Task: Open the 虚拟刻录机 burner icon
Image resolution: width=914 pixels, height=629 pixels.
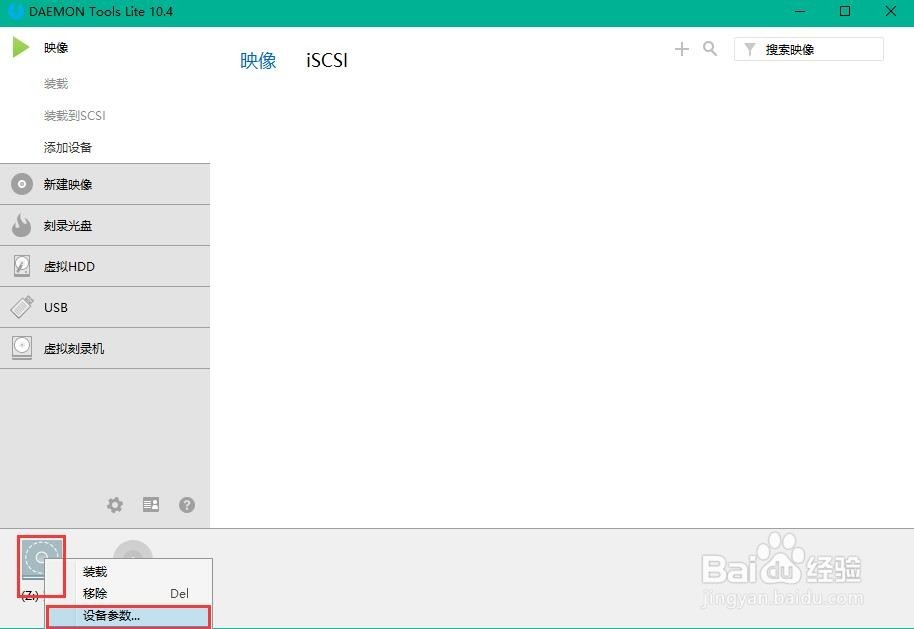Action: coord(22,348)
